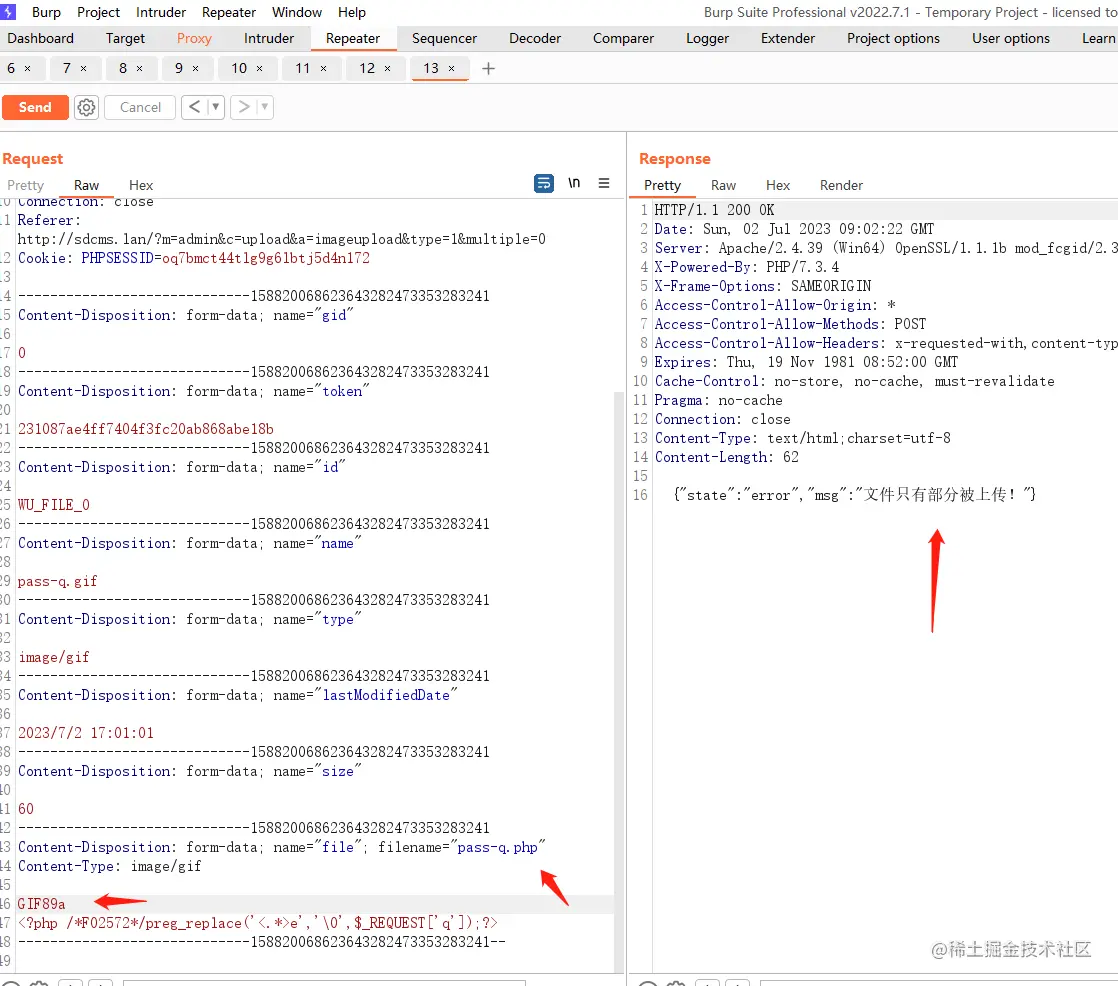Send the request
1118x986 pixels.
[x=35, y=107]
